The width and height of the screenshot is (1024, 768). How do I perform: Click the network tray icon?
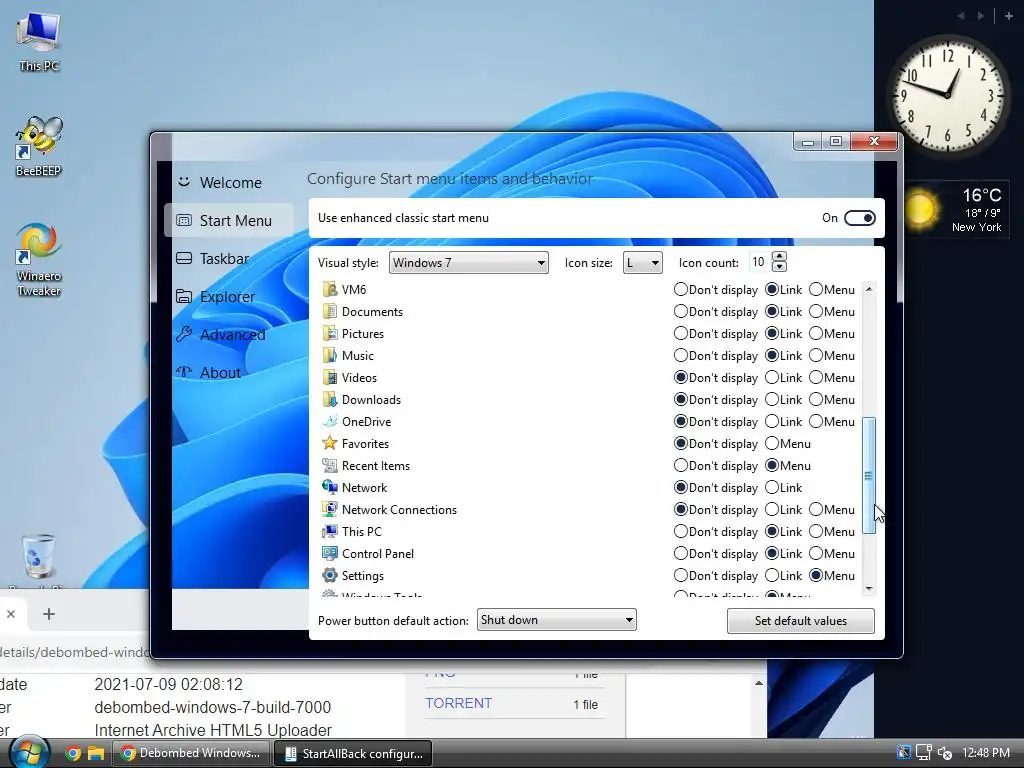click(x=923, y=753)
